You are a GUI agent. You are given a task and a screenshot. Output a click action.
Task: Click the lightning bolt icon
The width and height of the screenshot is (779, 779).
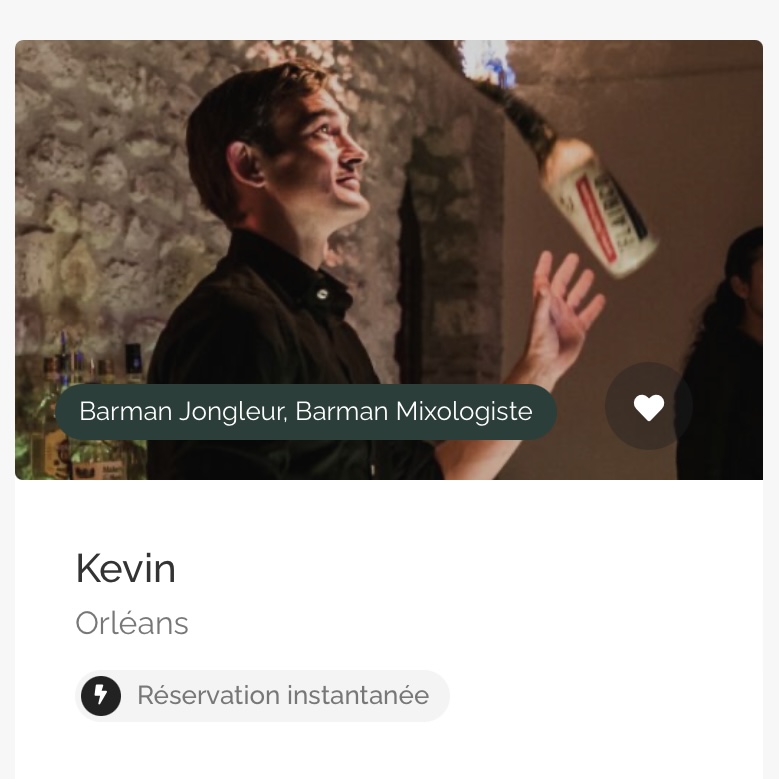coord(101,695)
